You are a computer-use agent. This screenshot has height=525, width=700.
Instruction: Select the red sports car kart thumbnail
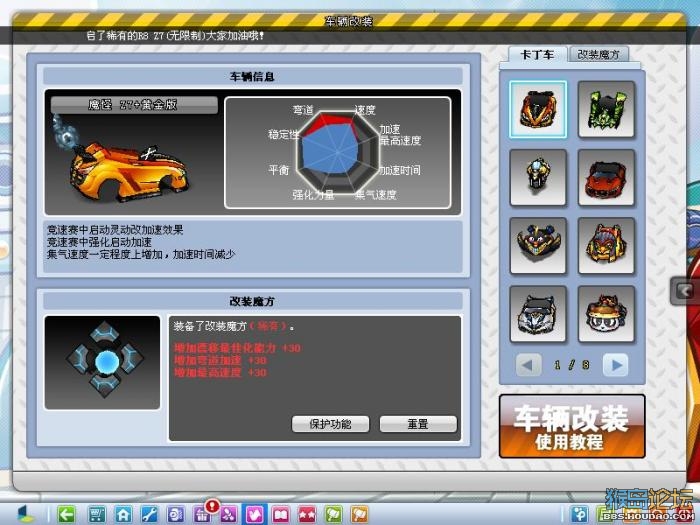coord(606,178)
